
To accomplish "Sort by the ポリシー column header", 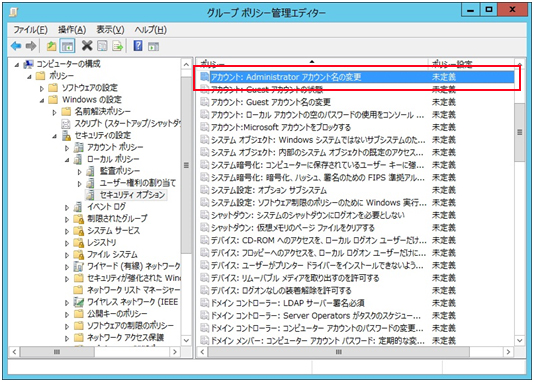I will 312,63.
